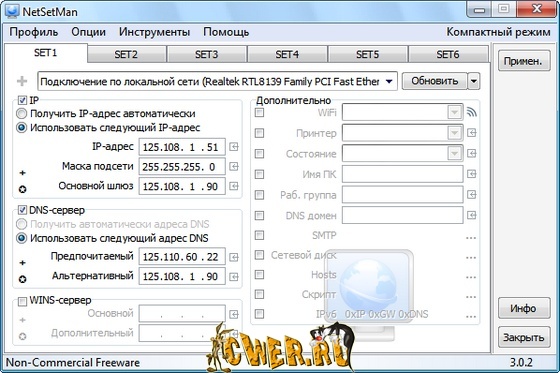The image size is (560, 373).
Task: Enable the Состояние checkbox
Action: point(259,154)
